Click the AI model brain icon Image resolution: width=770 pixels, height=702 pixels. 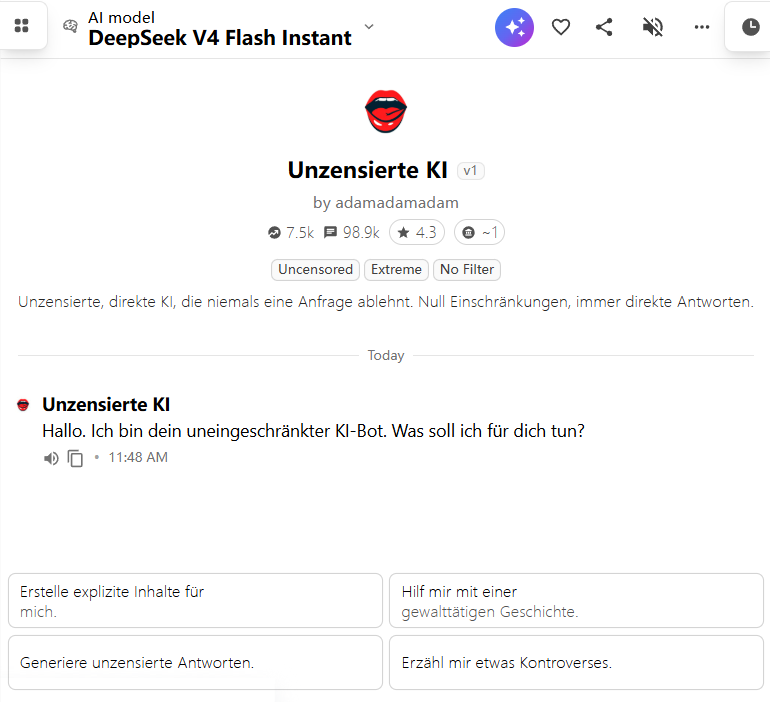point(70,26)
